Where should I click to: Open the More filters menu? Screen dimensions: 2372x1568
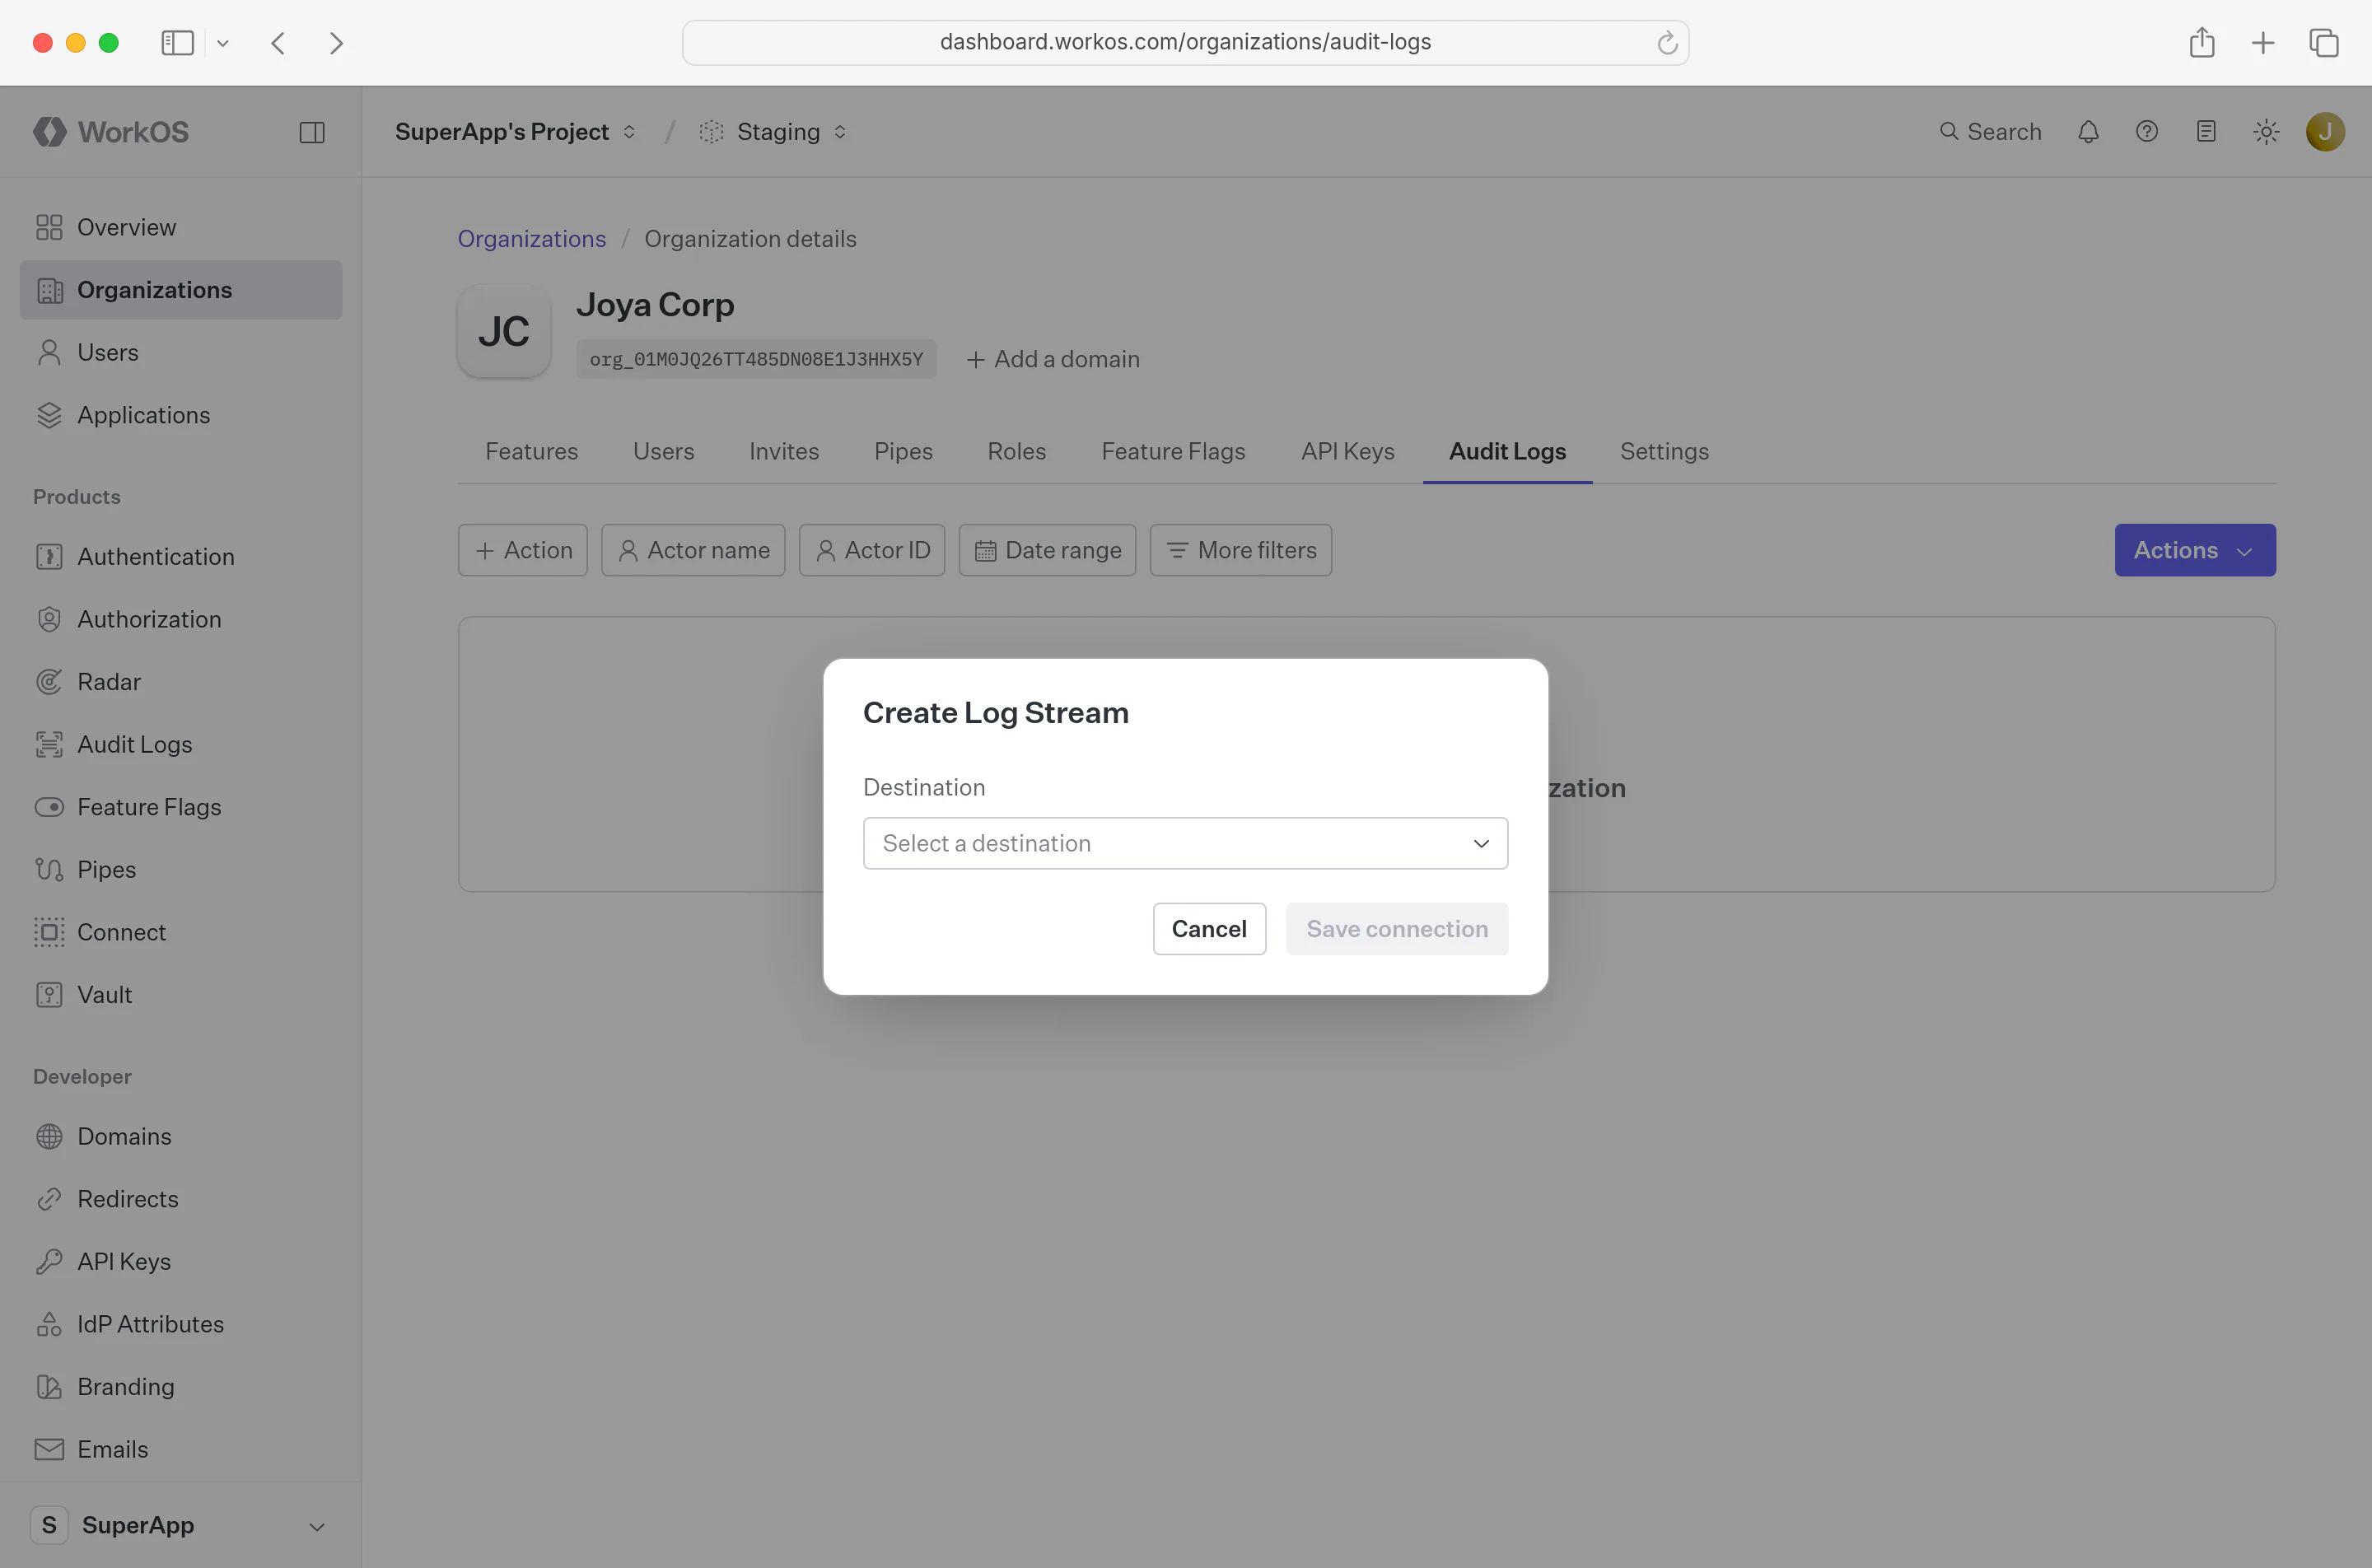(x=1241, y=550)
